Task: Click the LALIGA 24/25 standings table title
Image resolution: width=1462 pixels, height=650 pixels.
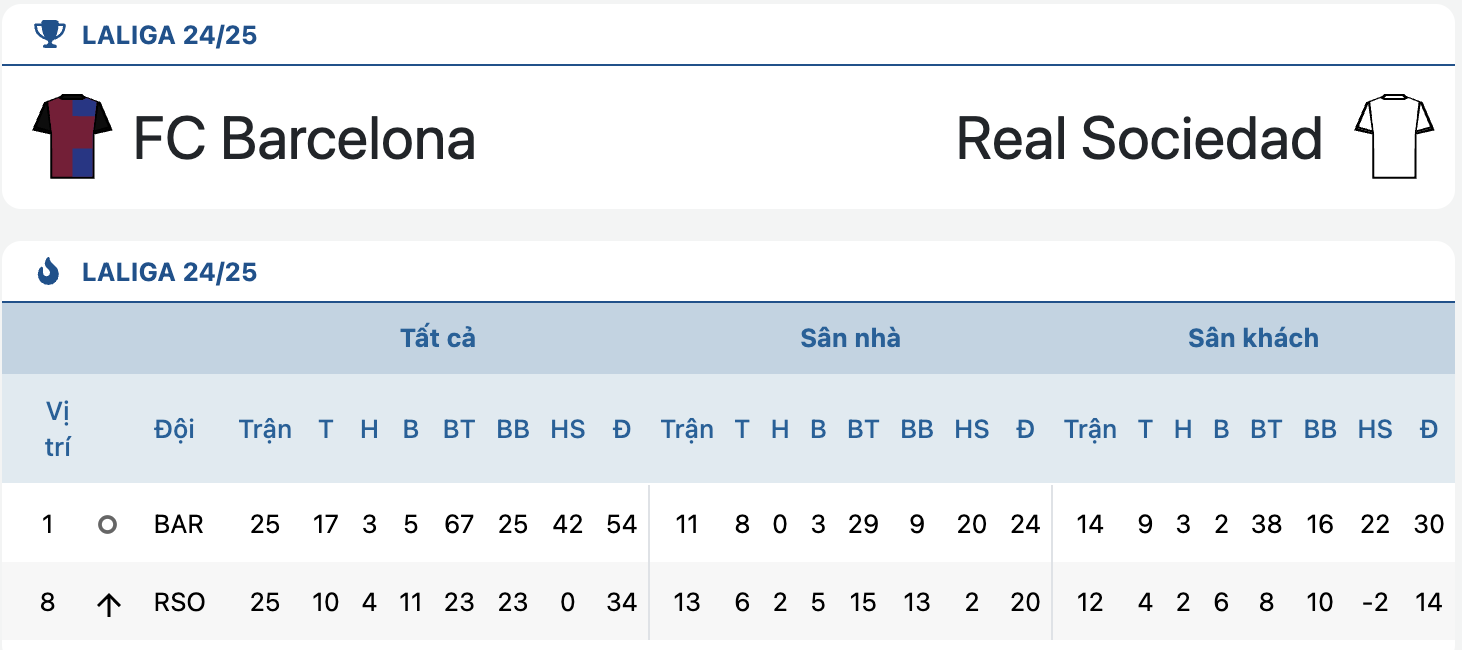Action: coord(170,271)
